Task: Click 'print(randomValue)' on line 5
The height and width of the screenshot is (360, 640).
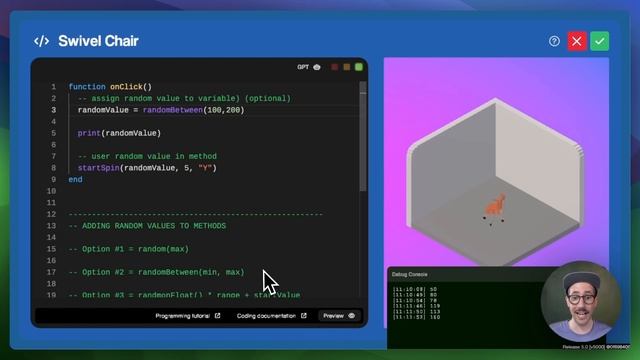Action: [x=119, y=133]
